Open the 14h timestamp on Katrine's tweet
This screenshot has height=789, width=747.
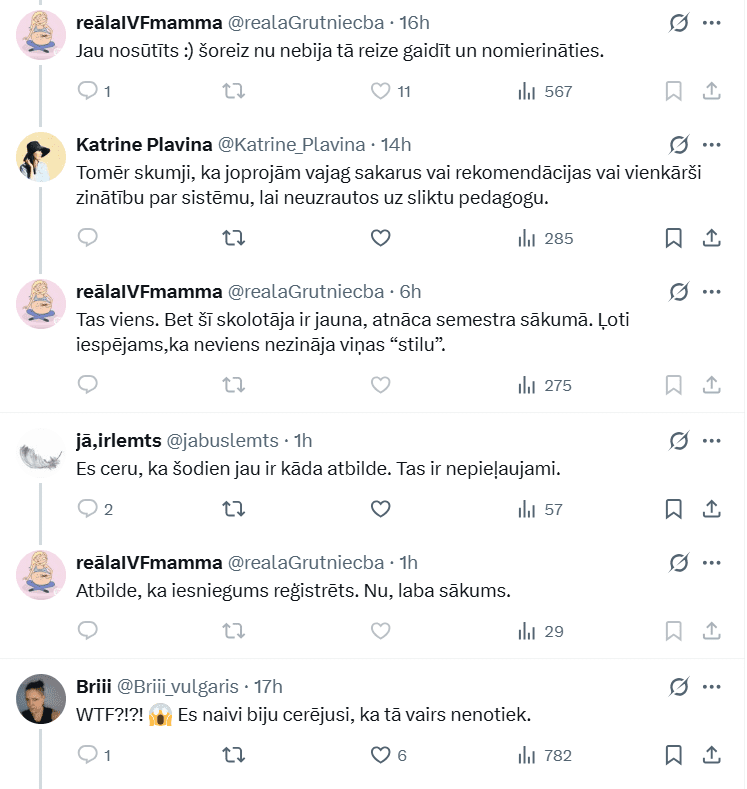pos(396,145)
